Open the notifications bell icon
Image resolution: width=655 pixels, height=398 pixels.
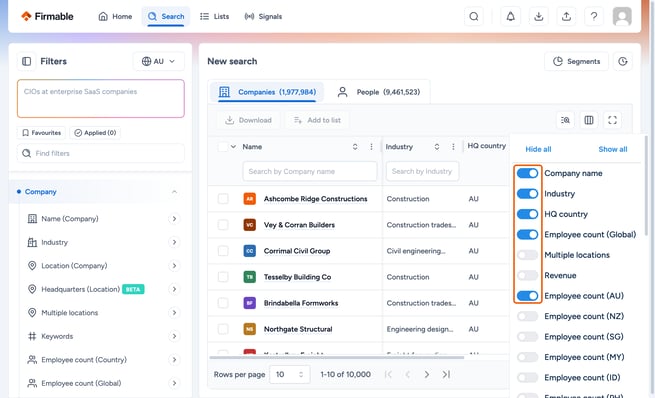tap(510, 17)
